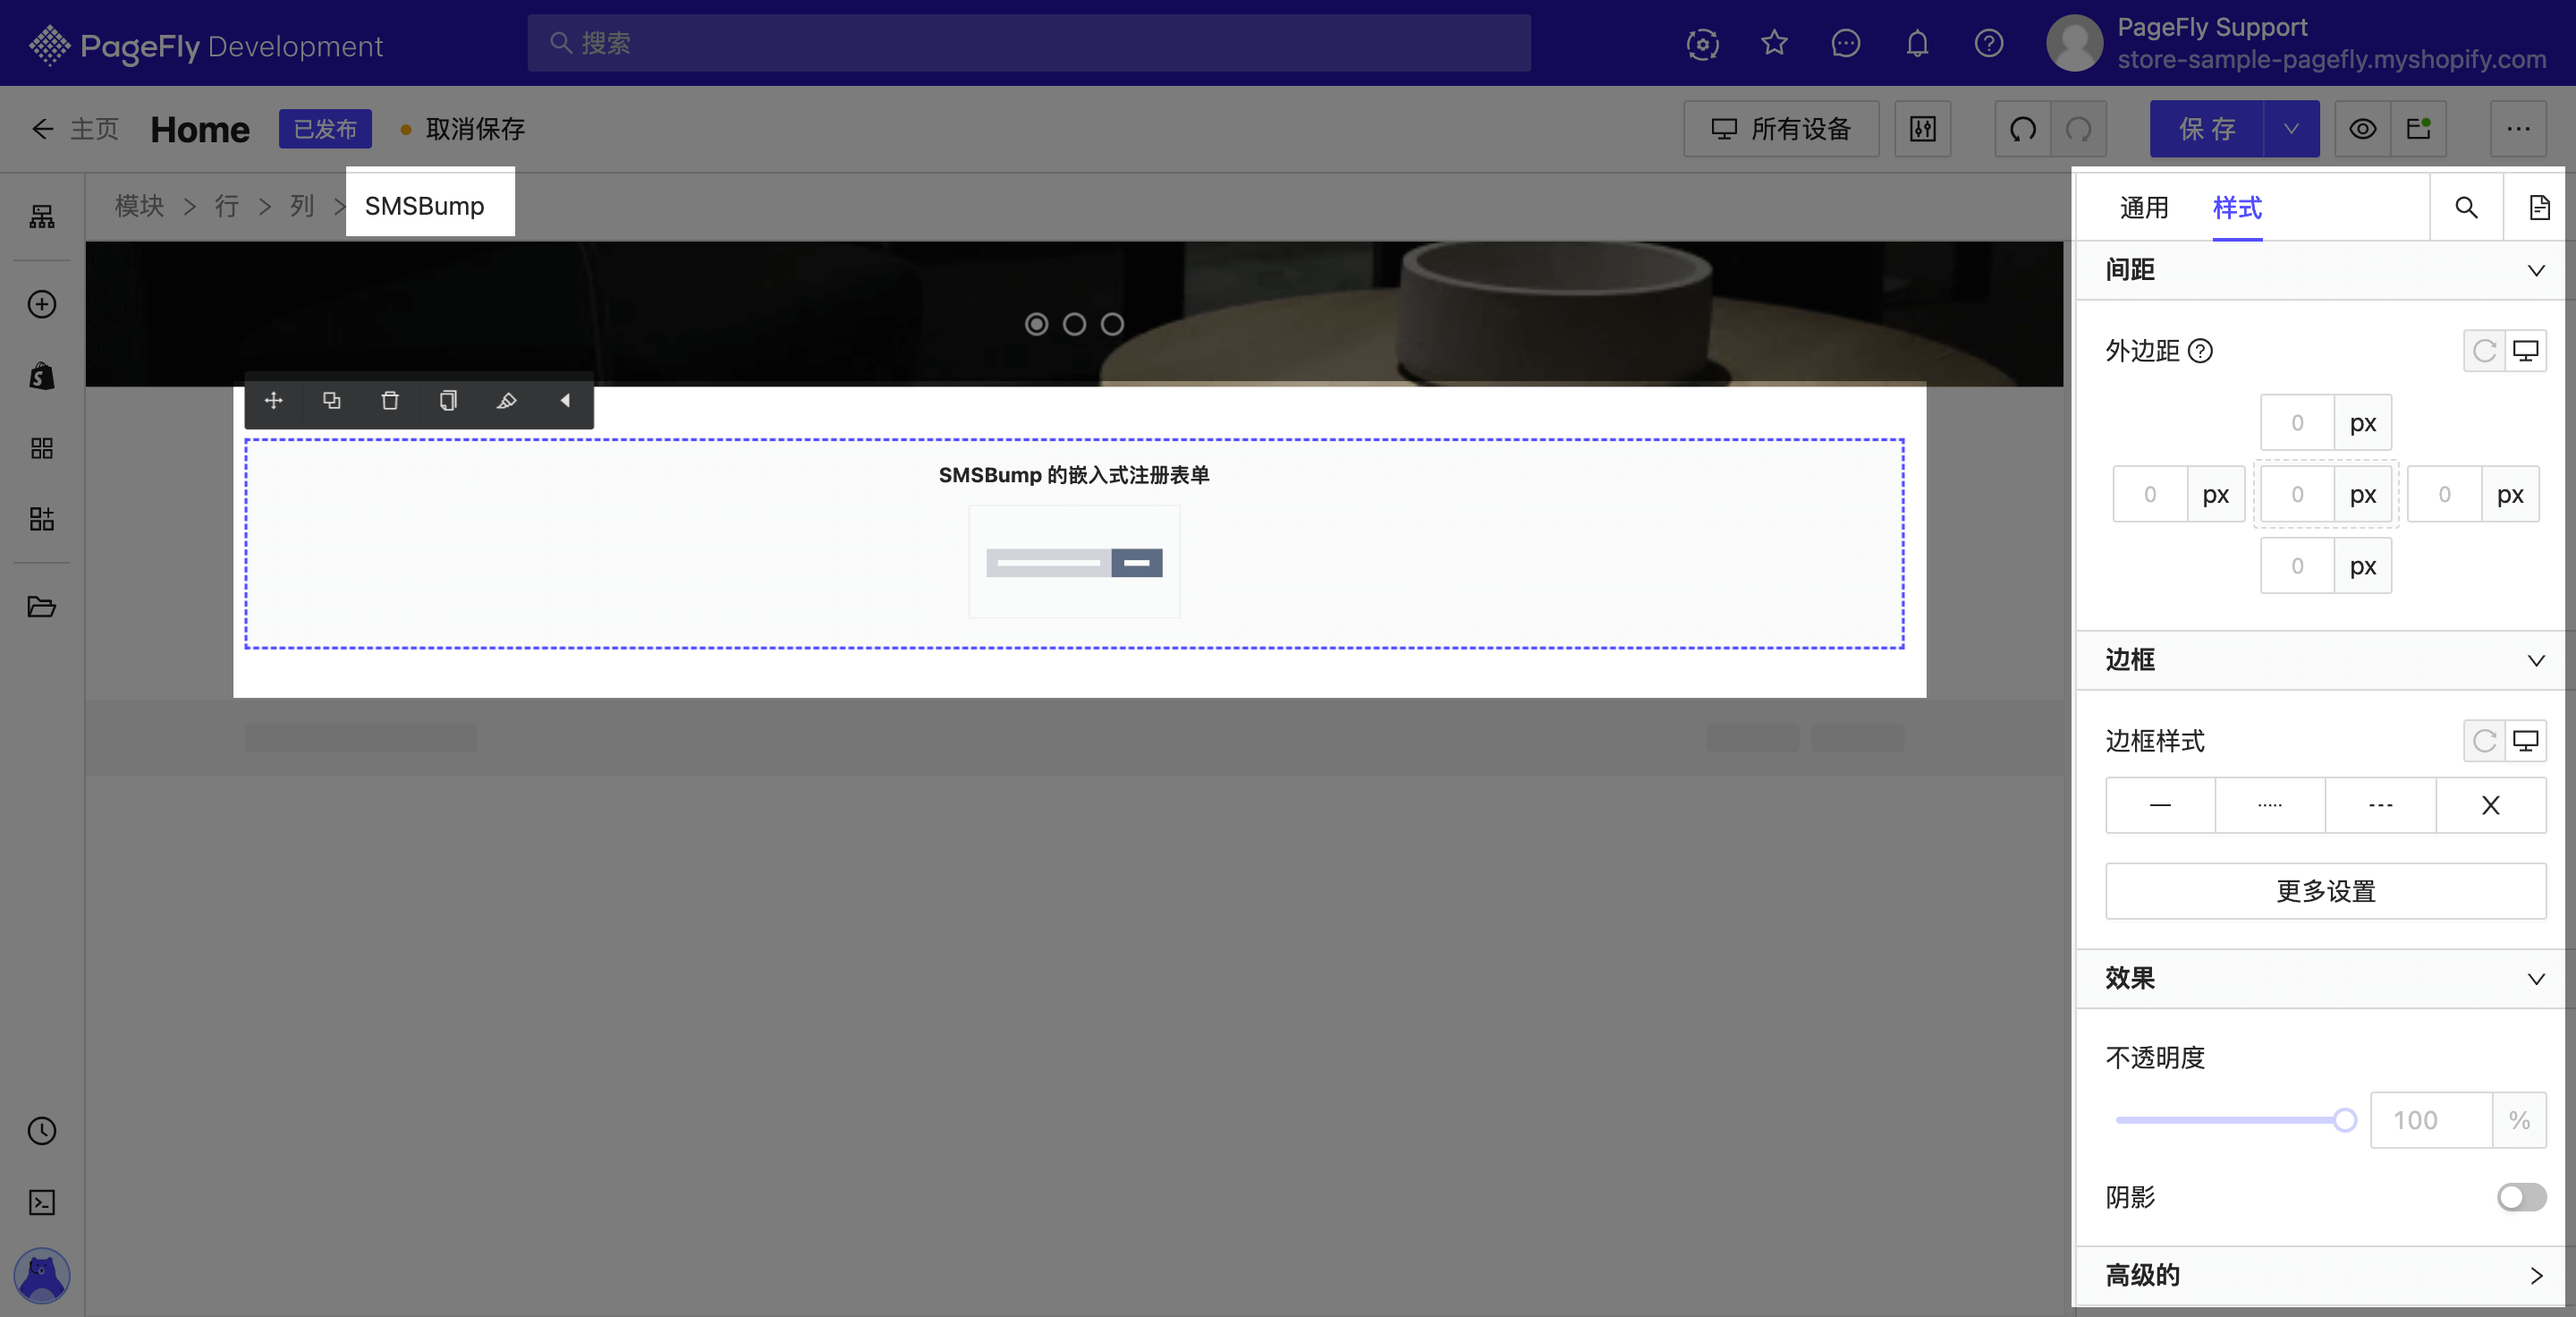
Task: Reset the margin values
Action: point(2484,351)
